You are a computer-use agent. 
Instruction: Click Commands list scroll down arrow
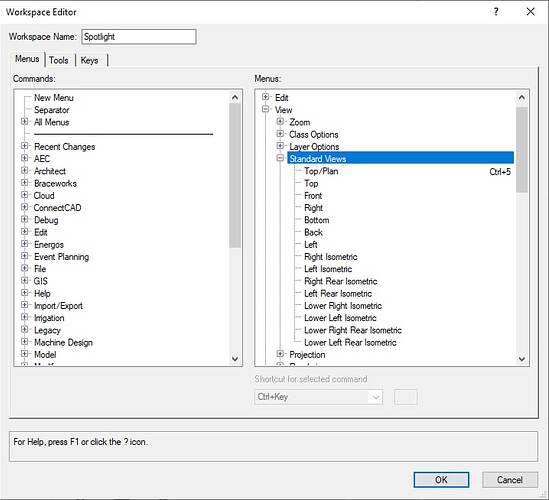(x=235, y=359)
